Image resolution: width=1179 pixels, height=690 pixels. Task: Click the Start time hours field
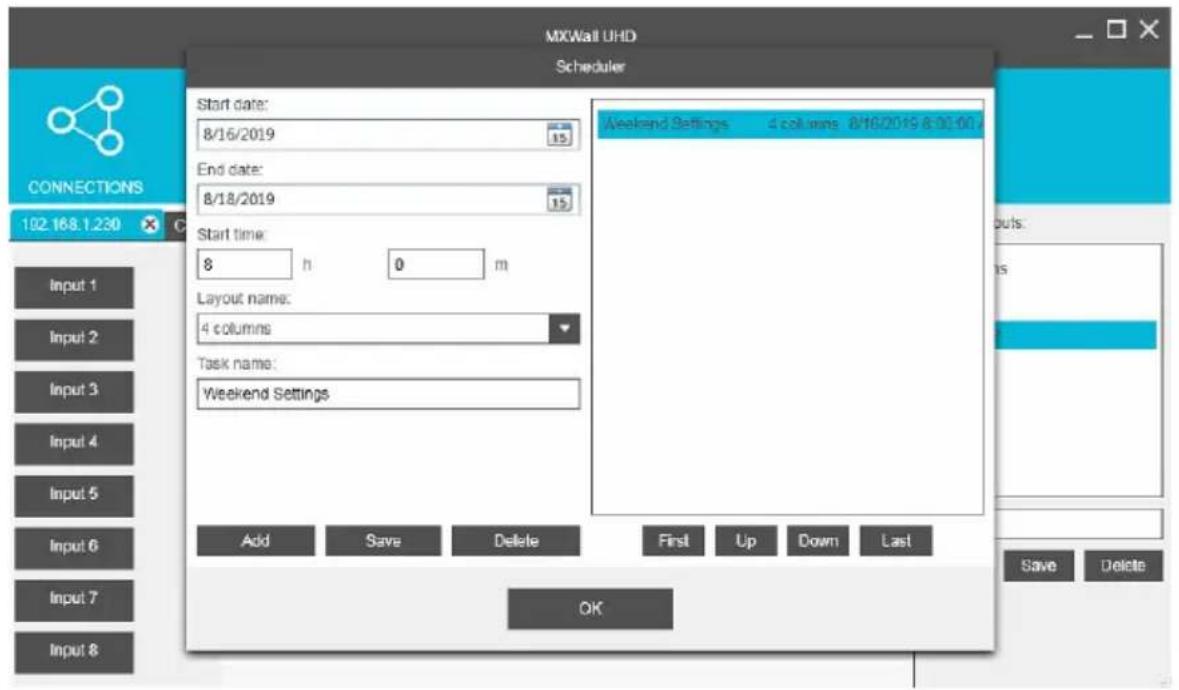(244, 265)
